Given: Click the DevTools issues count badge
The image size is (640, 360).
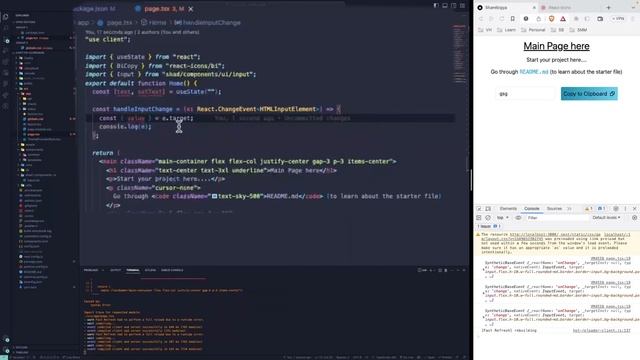Looking at the screenshot, I should 601,209.
